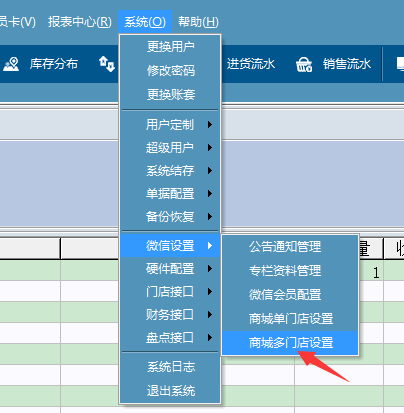This screenshot has height=413, width=404.
Task: Click 修改密码 menu entry
Action: pos(170,71)
